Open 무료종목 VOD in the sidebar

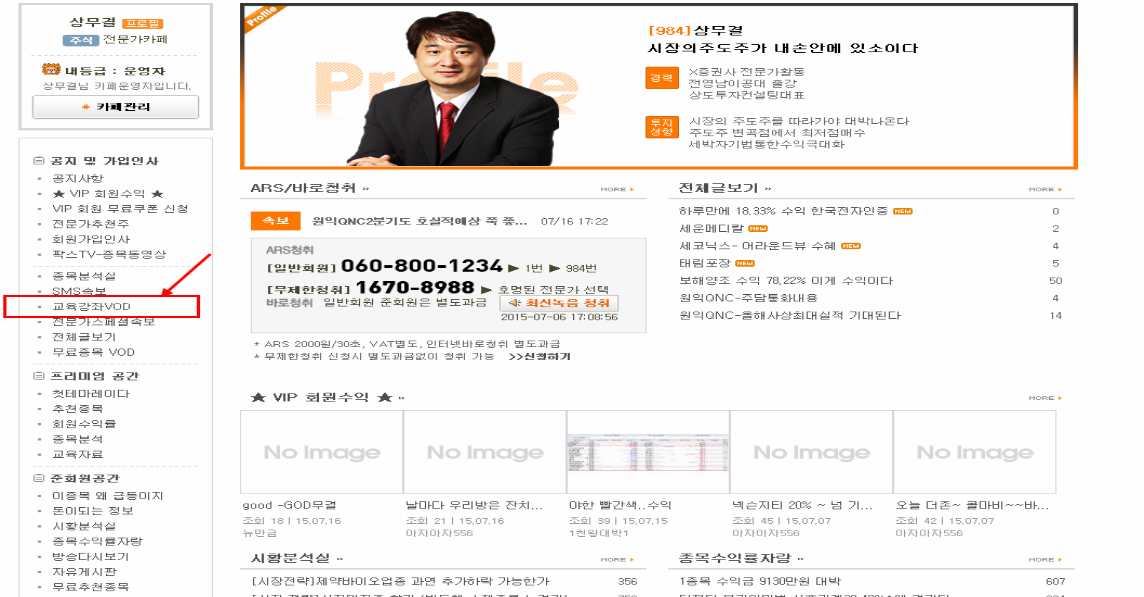[93, 353]
